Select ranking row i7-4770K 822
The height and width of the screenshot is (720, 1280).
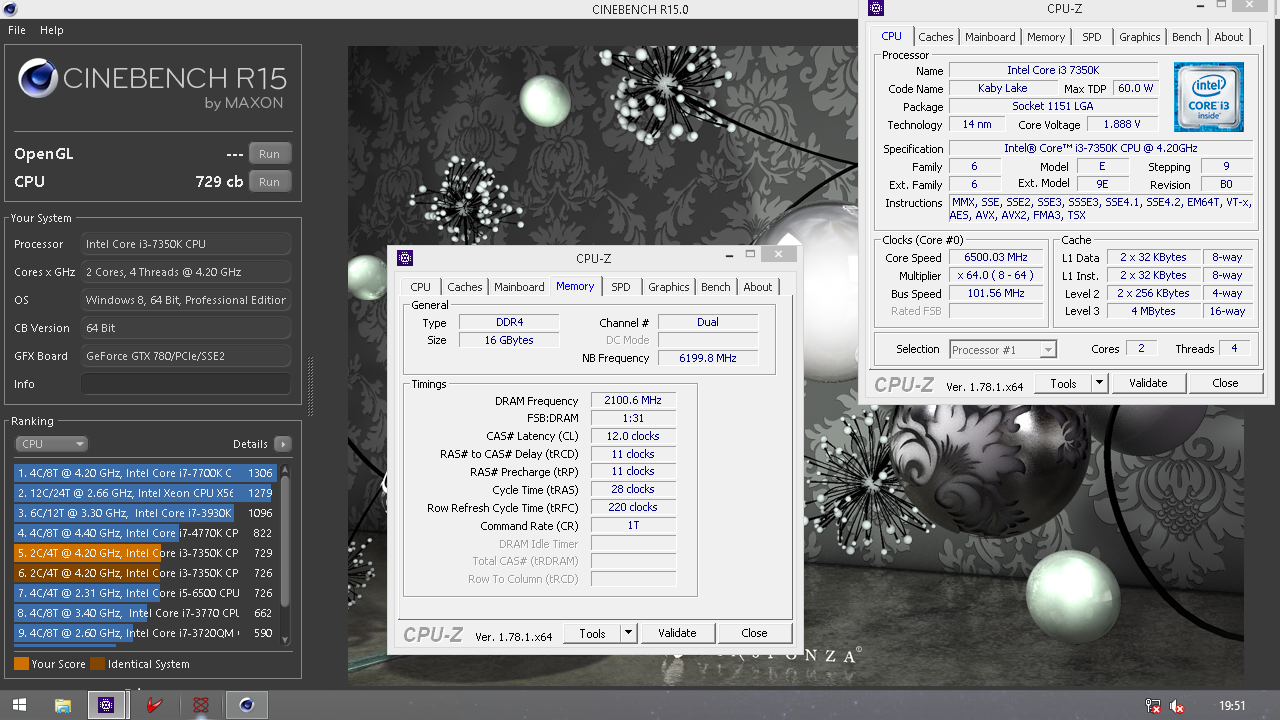(x=145, y=533)
